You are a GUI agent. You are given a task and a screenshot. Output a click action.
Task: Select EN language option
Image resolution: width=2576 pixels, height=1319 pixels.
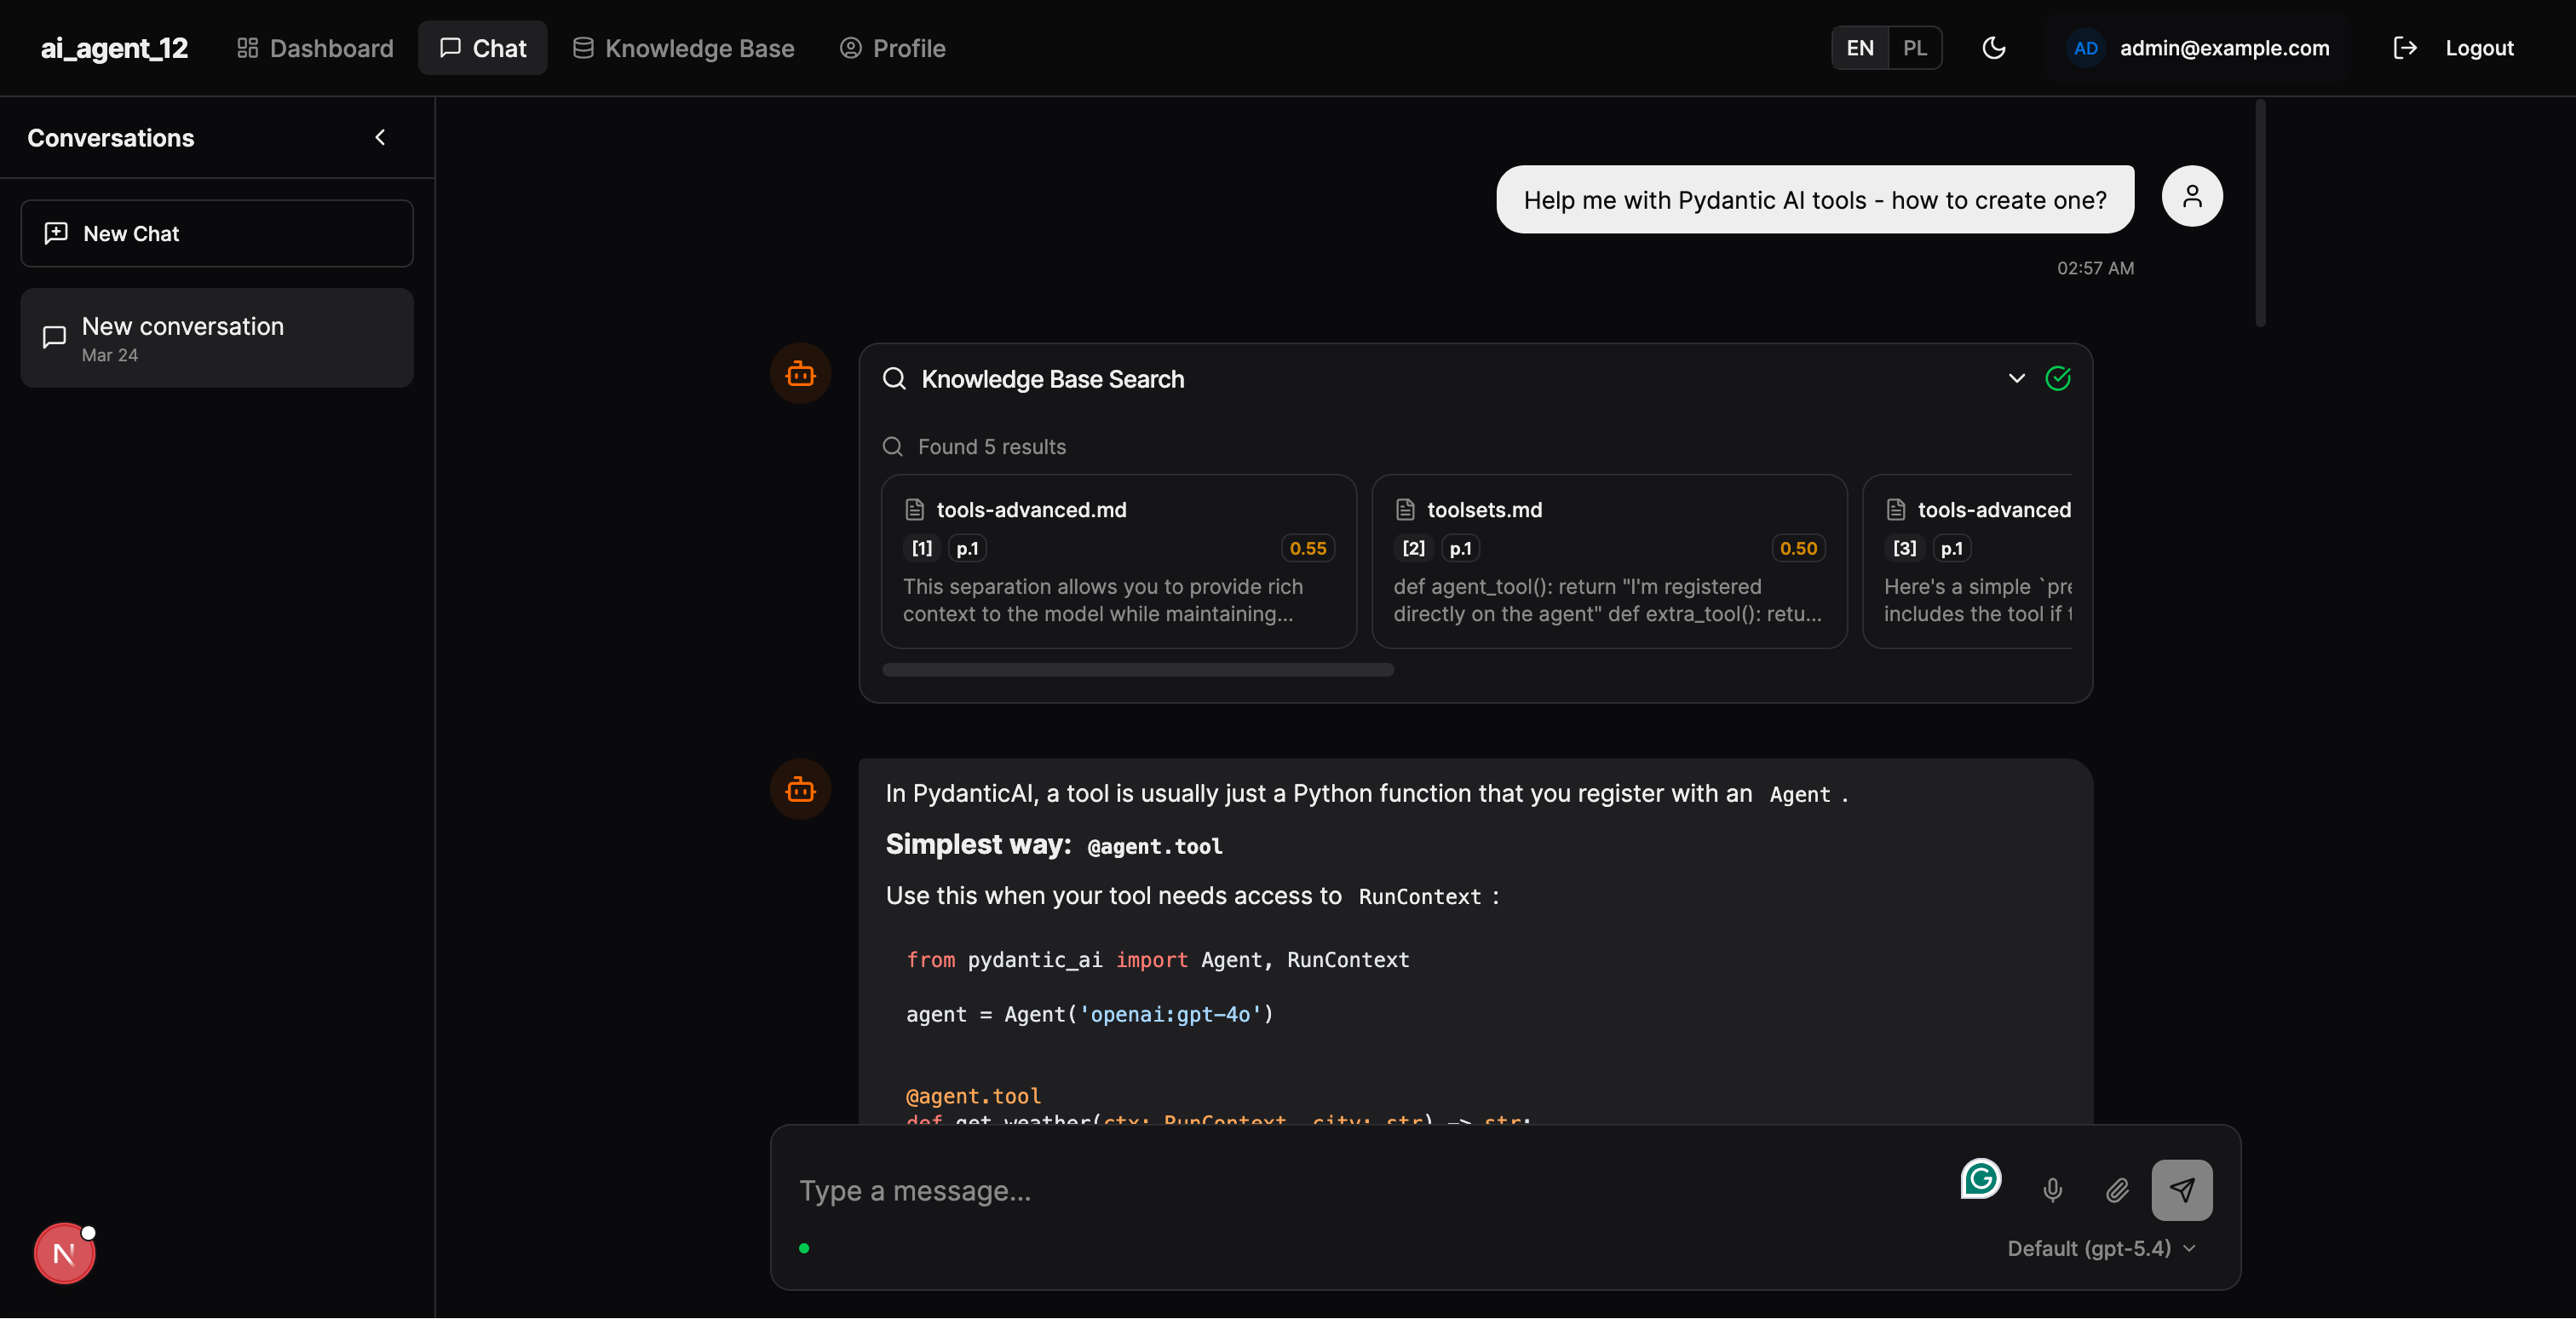1860,48
